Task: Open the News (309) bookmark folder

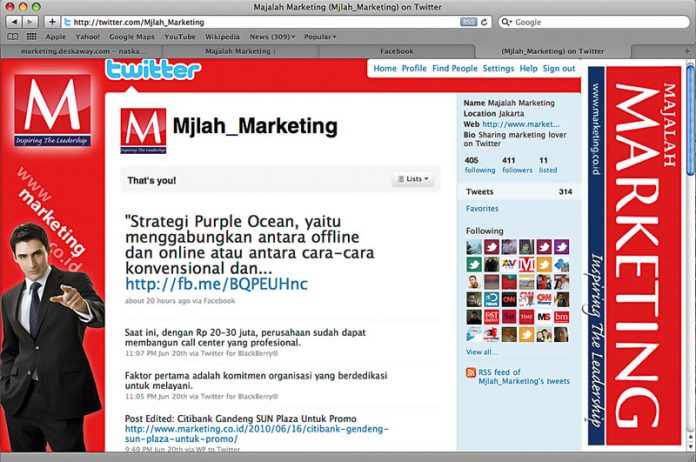Action: point(273,36)
